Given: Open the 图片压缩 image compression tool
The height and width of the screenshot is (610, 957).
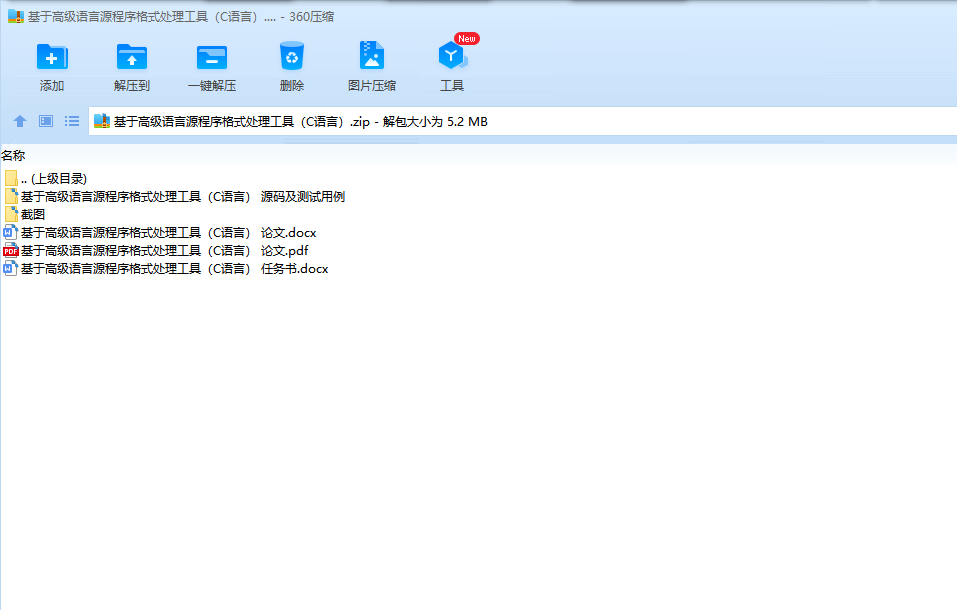Looking at the screenshot, I should 372,56.
